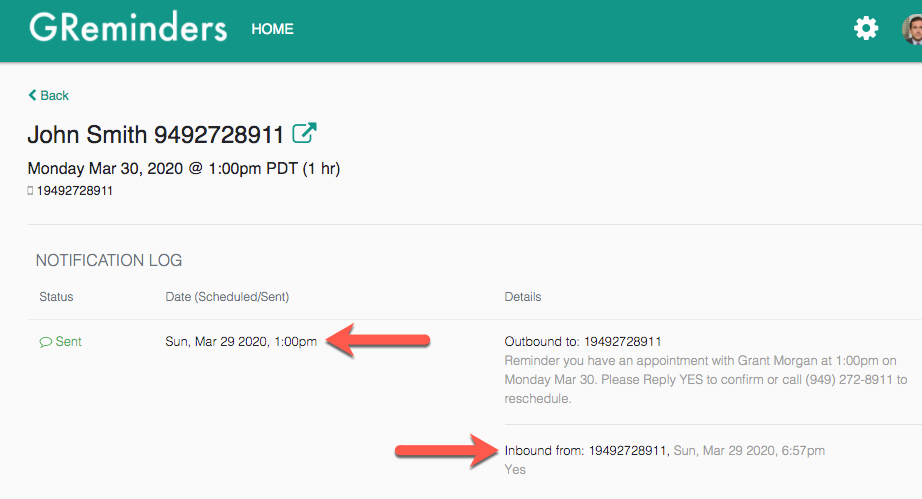Click the reminder message body text
Screen dimensions: 922x499
[x=706, y=379]
